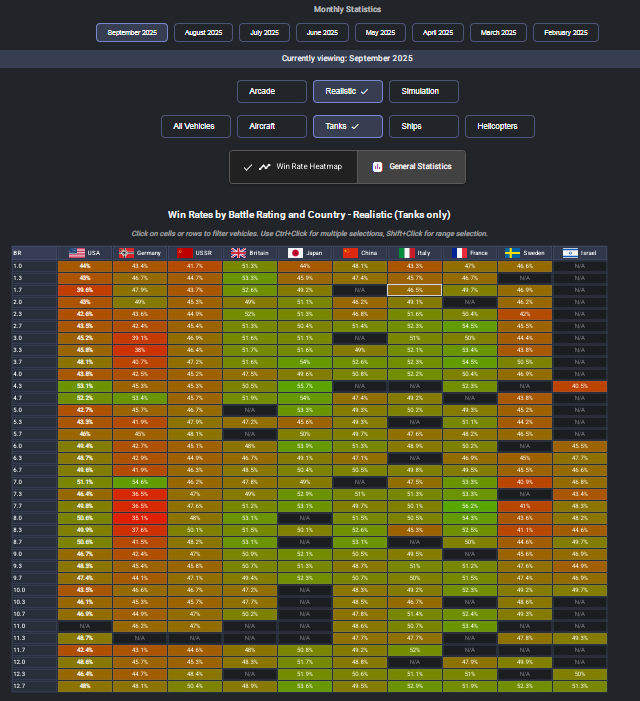The width and height of the screenshot is (640, 701).
Task: Open February 2025 monthly statistics
Action: point(565,32)
